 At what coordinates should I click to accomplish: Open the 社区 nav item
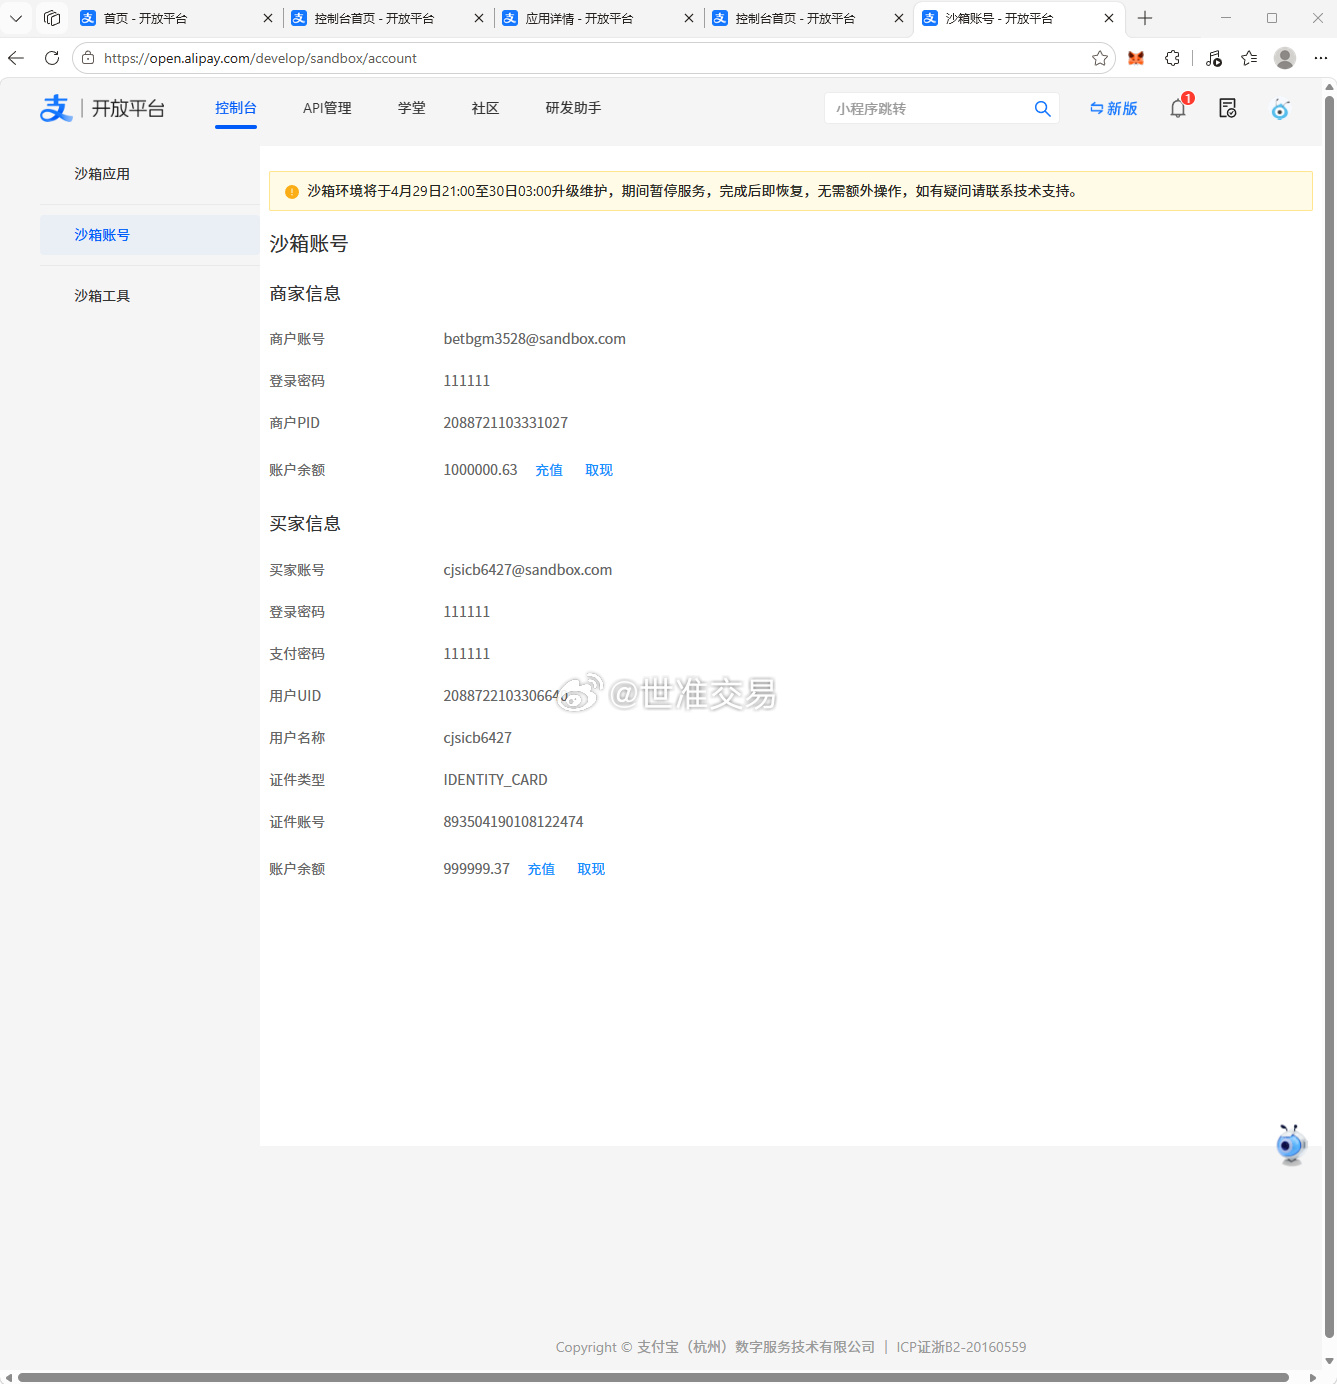485,108
